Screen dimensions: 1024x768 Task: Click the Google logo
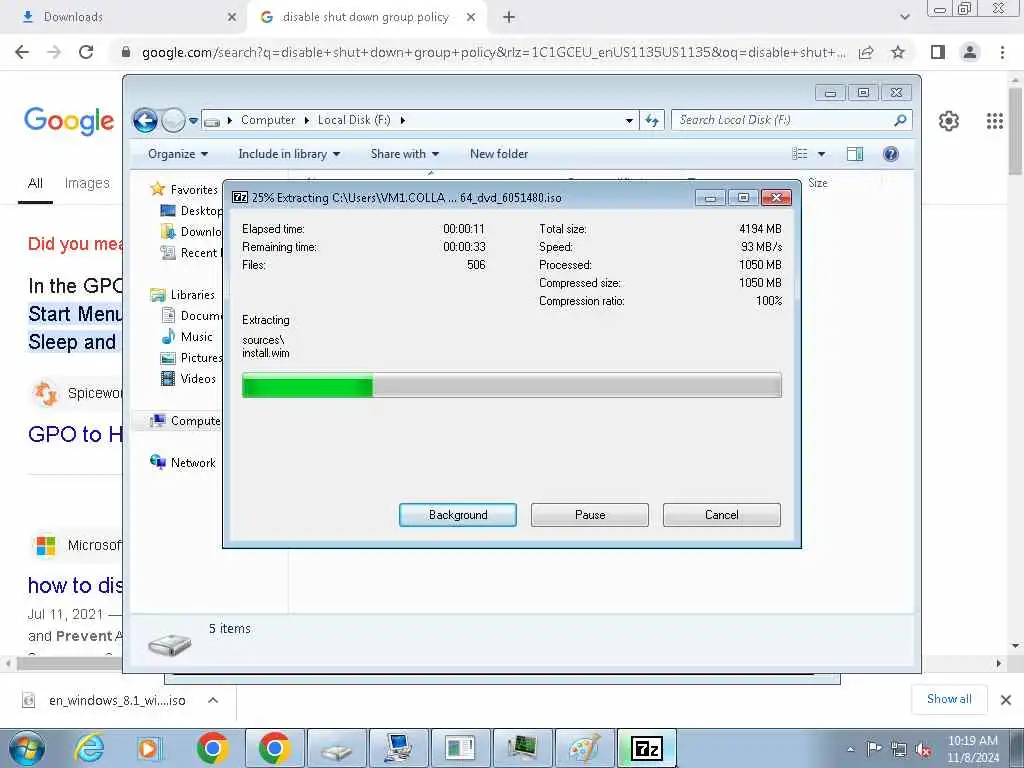tap(69, 121)
